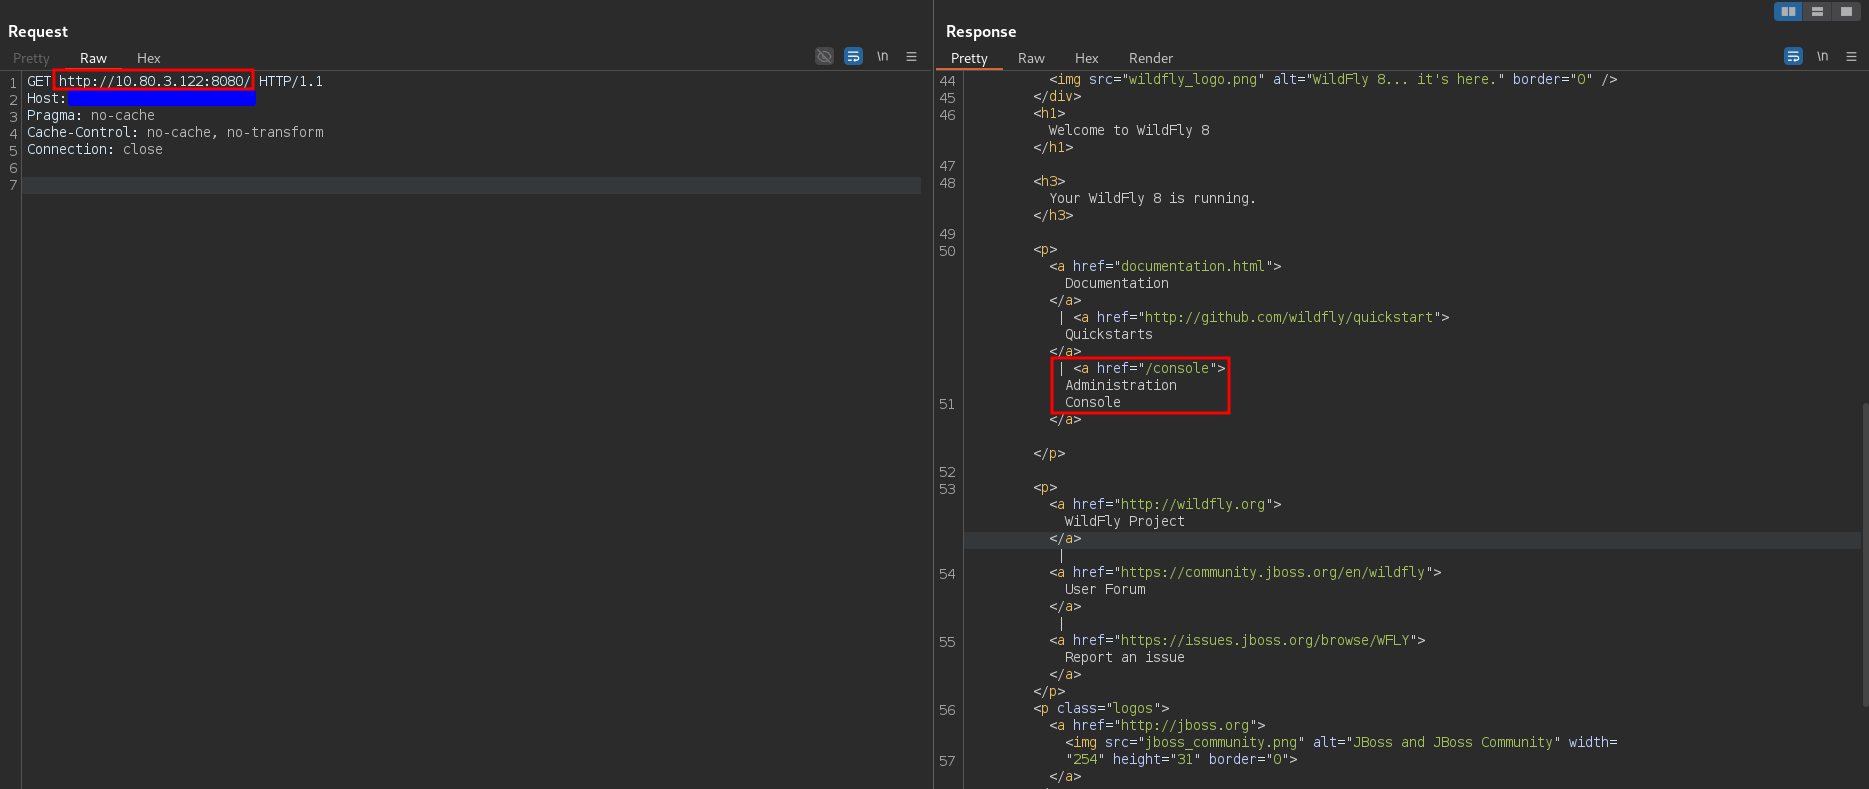Click the text "Welcome to WildFly 8"
1869x789 pixels.
click(x=1129, y=130)
